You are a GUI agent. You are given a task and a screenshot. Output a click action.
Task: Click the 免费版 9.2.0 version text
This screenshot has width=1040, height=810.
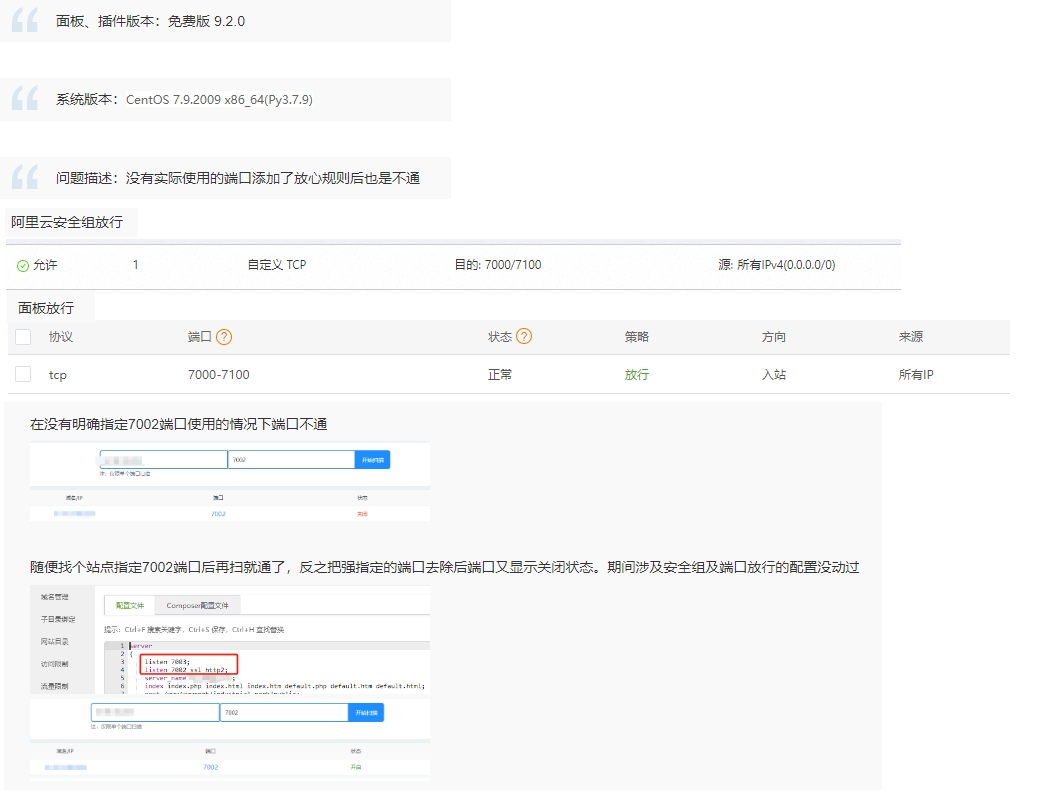point(206,21)
